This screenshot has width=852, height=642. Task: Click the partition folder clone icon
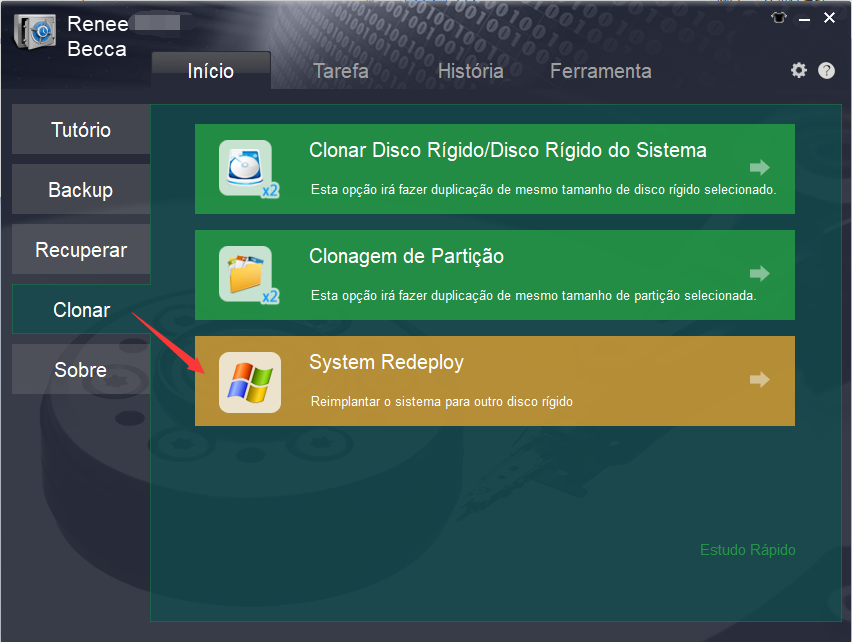click(x=247, y=274)
